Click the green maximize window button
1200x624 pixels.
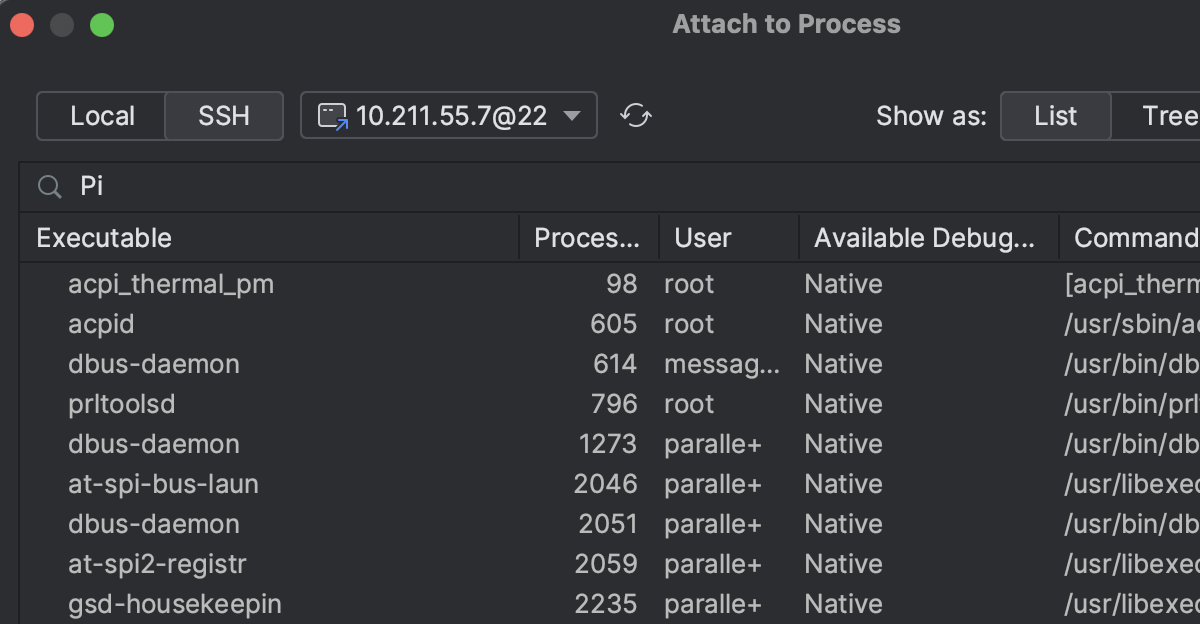[102, 25]
